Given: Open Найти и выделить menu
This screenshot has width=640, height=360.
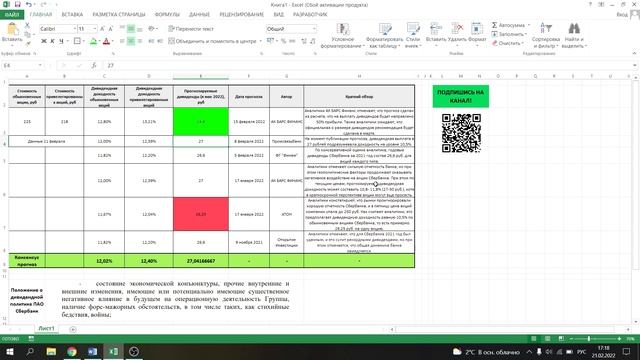Looking at the screenshot, I should point(574,36).
